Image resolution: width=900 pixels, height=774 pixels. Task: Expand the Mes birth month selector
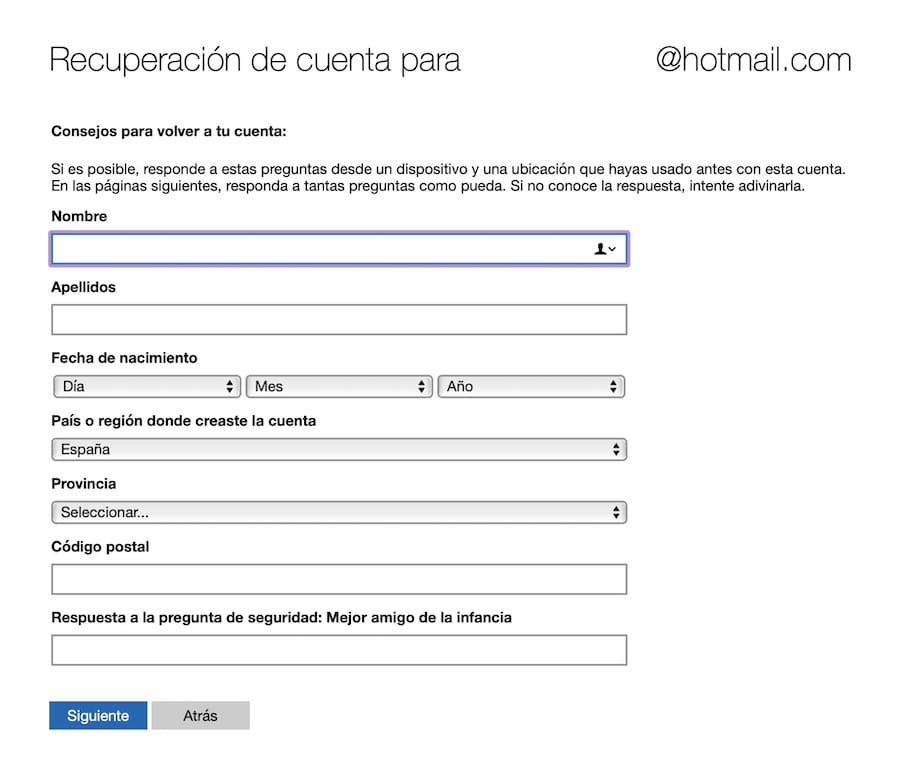click(339, 386)
